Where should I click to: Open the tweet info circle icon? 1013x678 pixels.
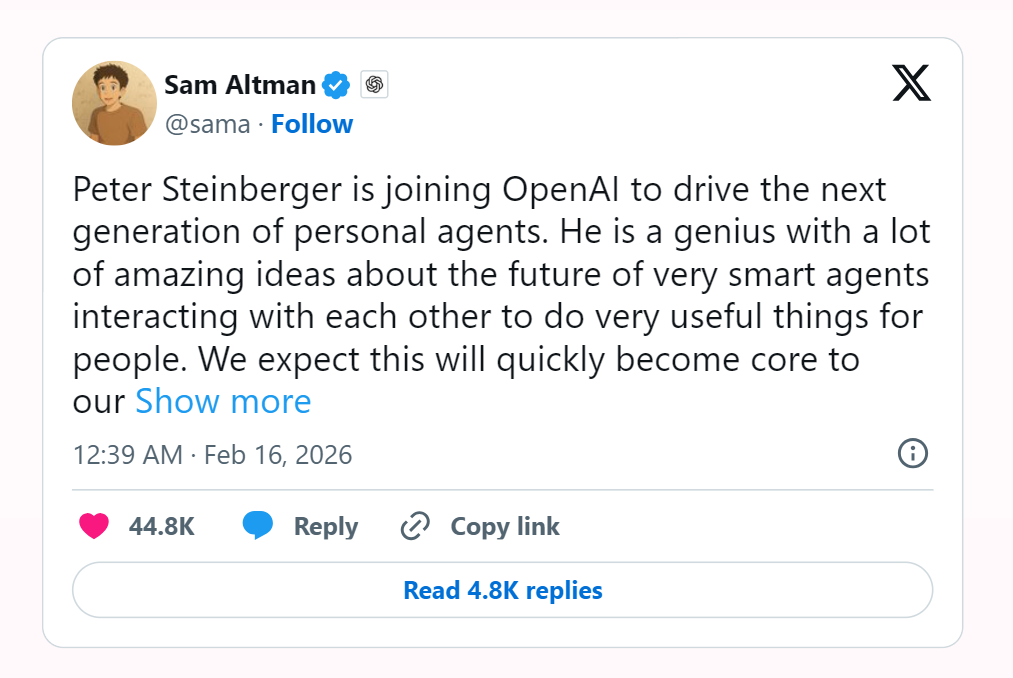coord(912,453)
